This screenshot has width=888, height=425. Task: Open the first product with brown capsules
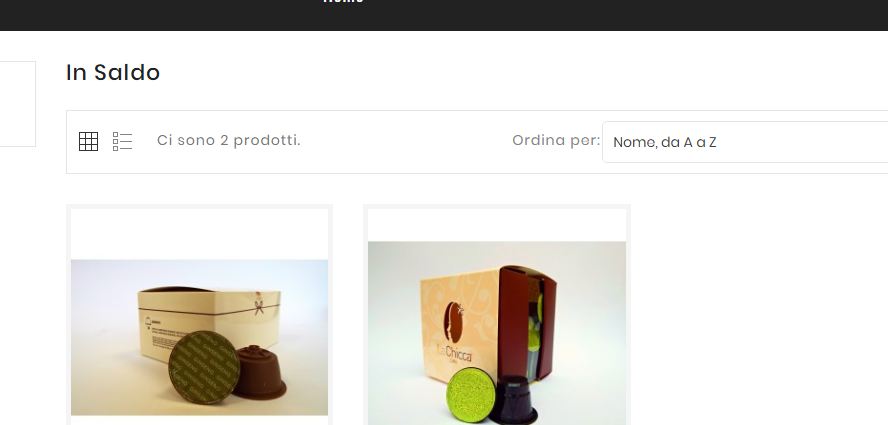coord(199,338)
